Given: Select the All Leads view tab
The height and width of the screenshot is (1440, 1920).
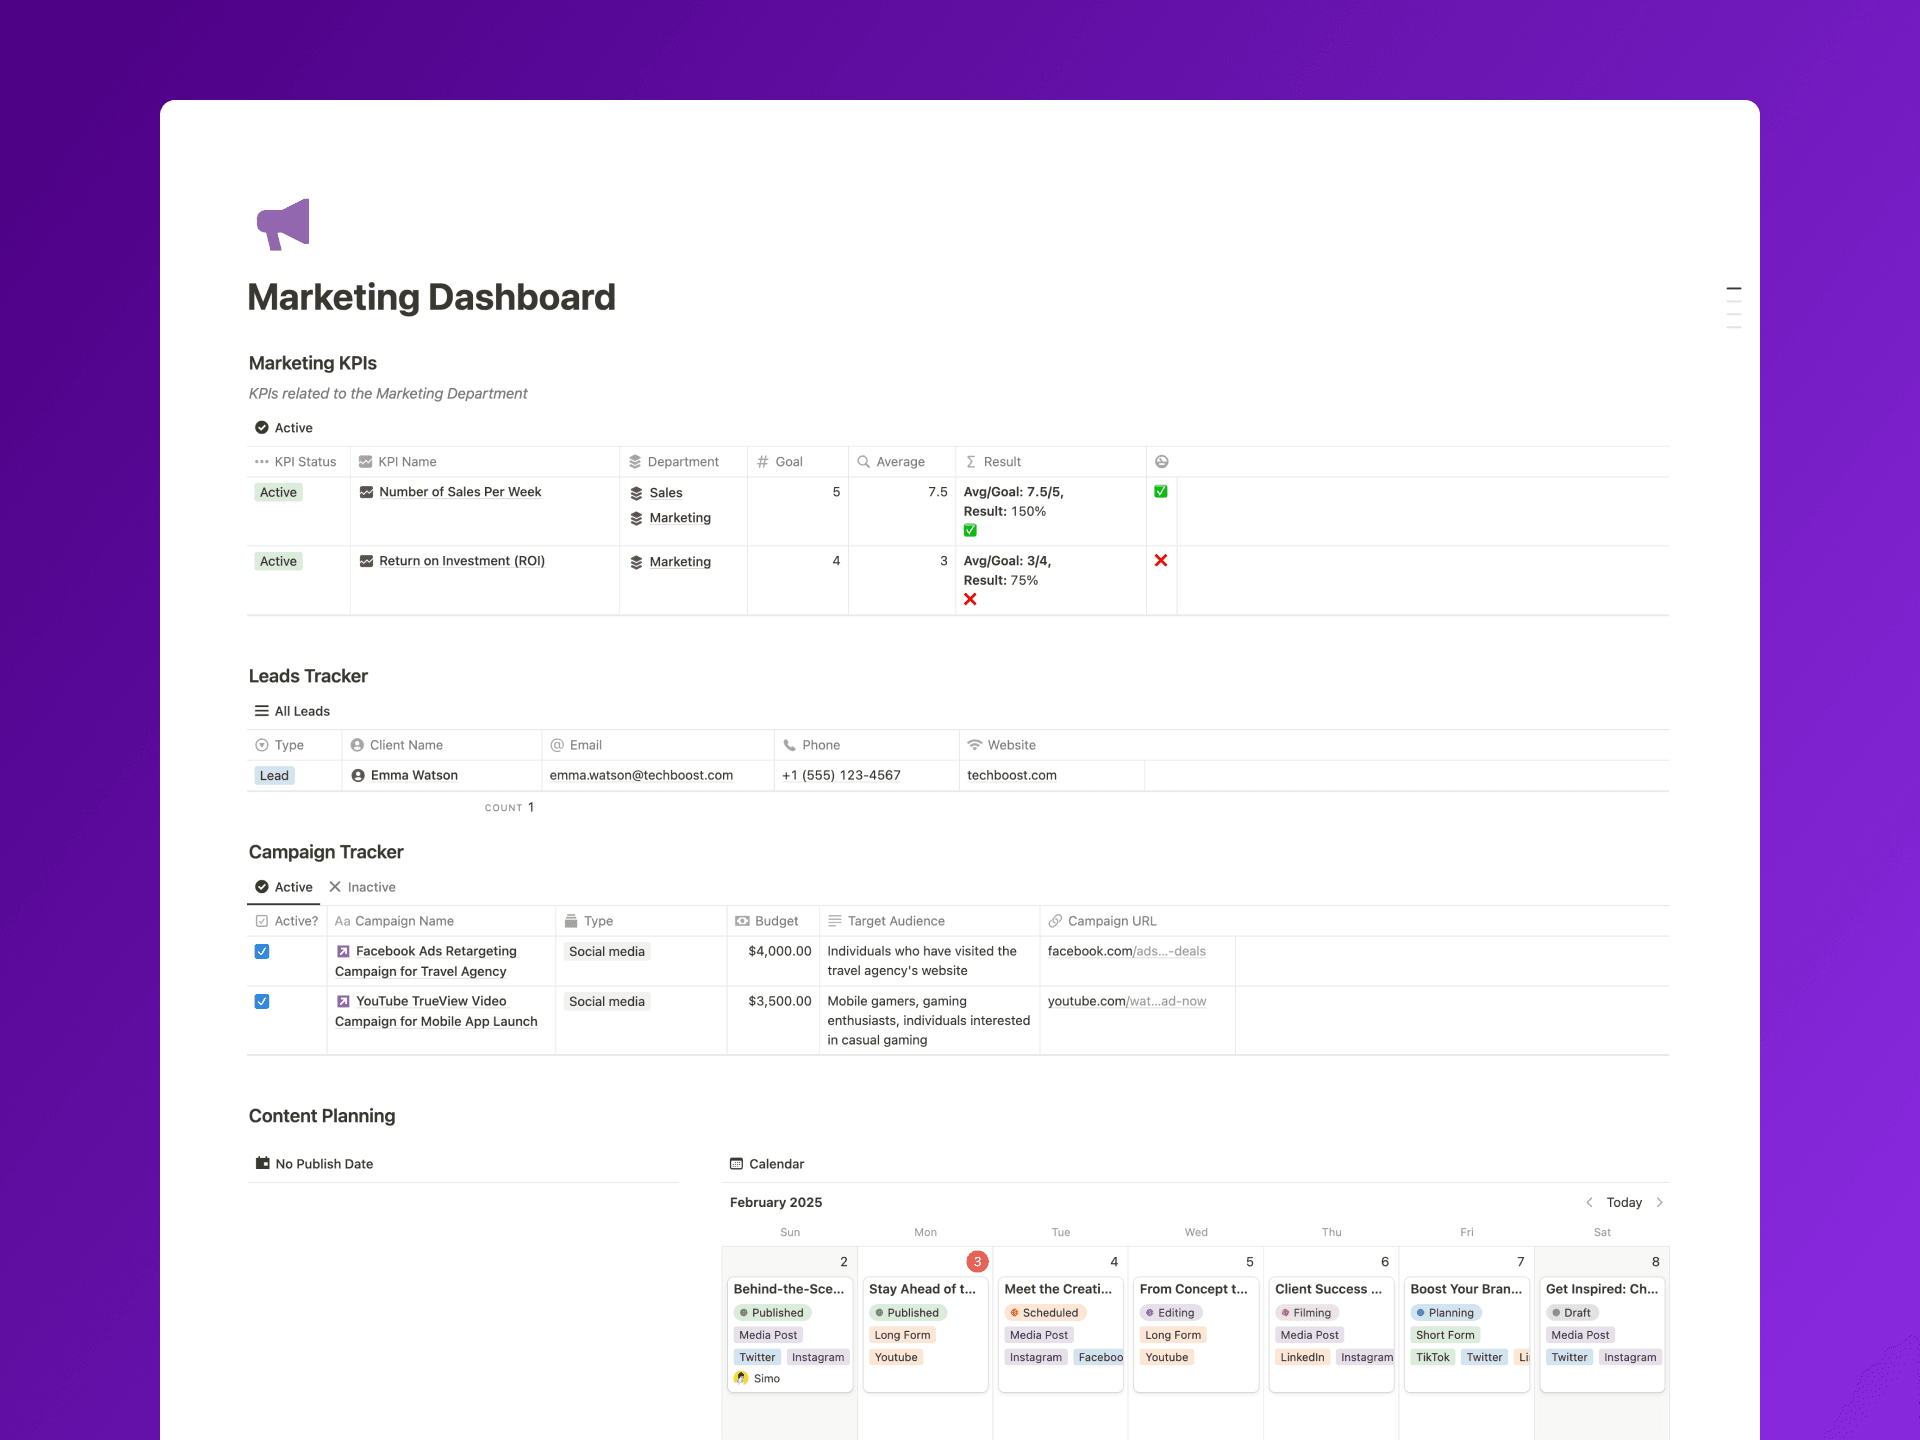Looking at the screenshot, I should pos(292,711).
